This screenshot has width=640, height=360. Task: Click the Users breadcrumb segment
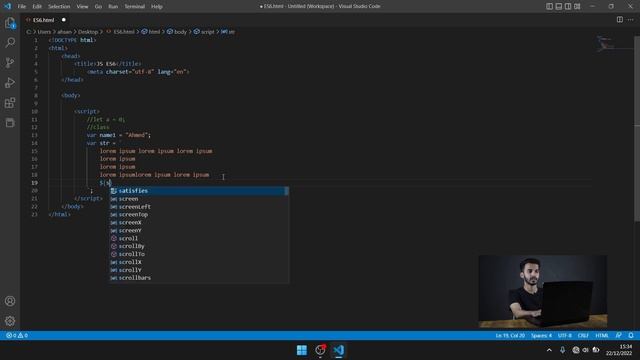coord(44,32)
